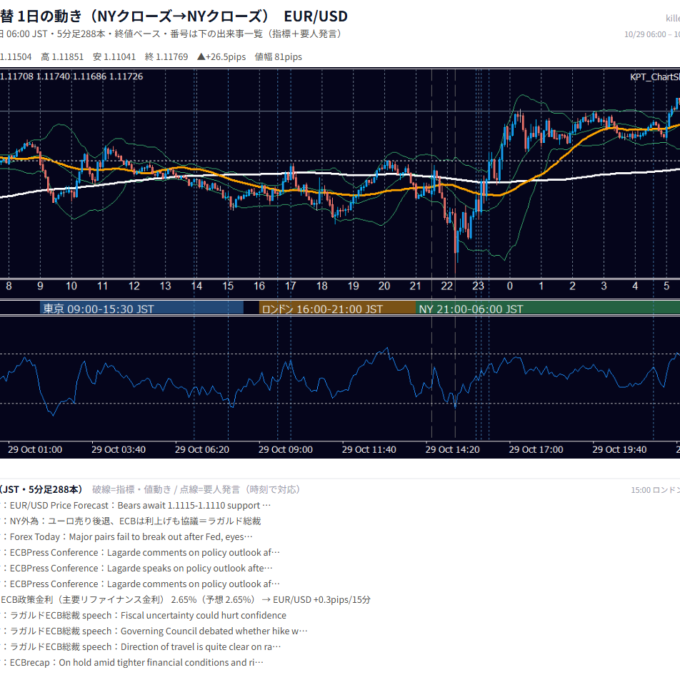Image resolution: width=680 pixels, height=680 pixels.
Task: Open the "Lagarde speaks on policy outlook" row
Action: [x=137, y=569]
